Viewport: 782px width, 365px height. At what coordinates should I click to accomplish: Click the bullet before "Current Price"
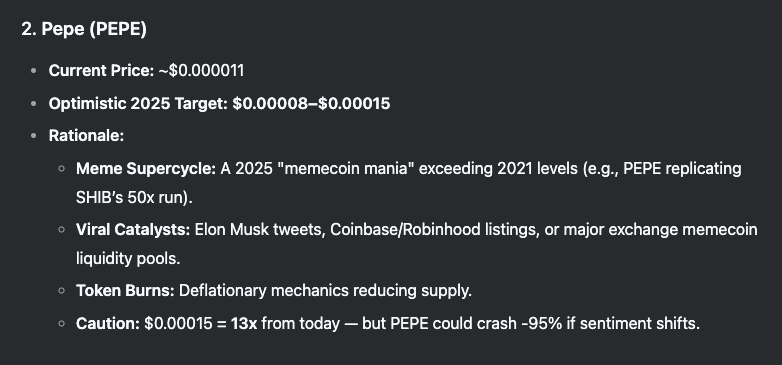tap(33, 71)
